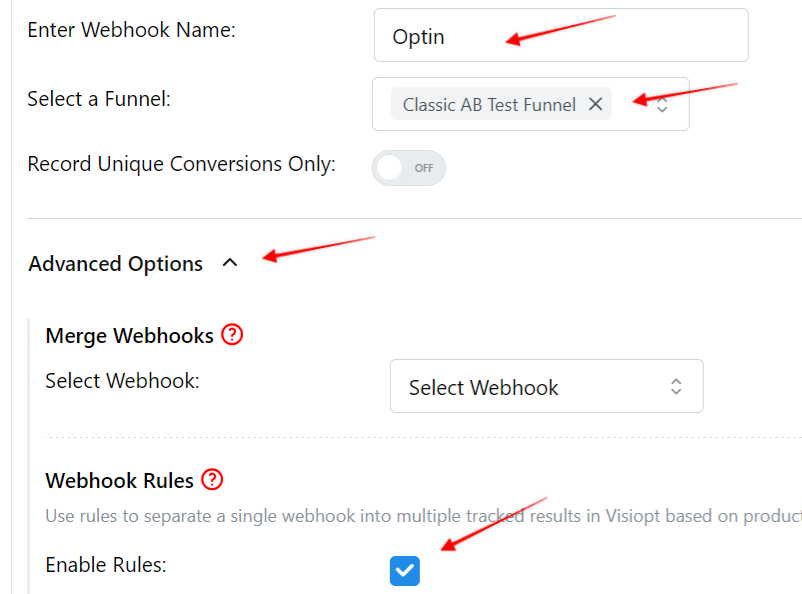Viewport: 802px width, 594px height.
Task: Uncheck the Enable Rules checkbox
Action: pos(405,570)
